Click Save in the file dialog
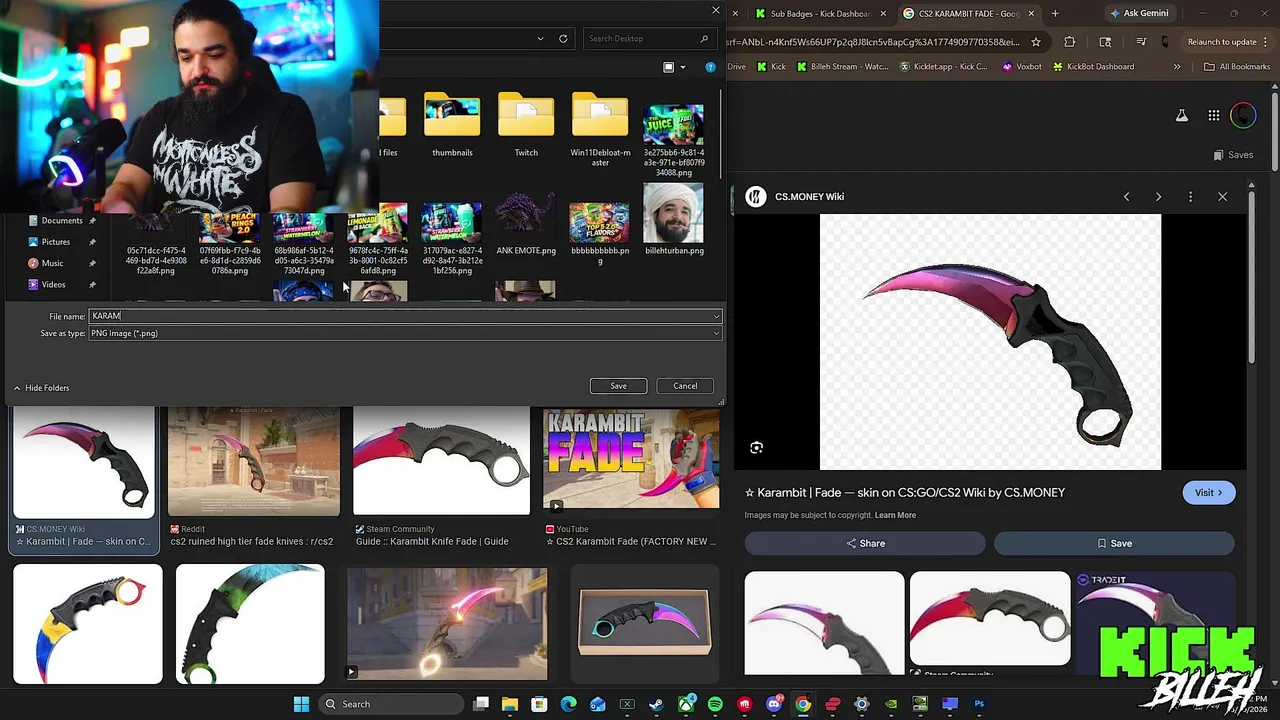The height and width of the screenshot is (720, 1280). coord(619,386)
